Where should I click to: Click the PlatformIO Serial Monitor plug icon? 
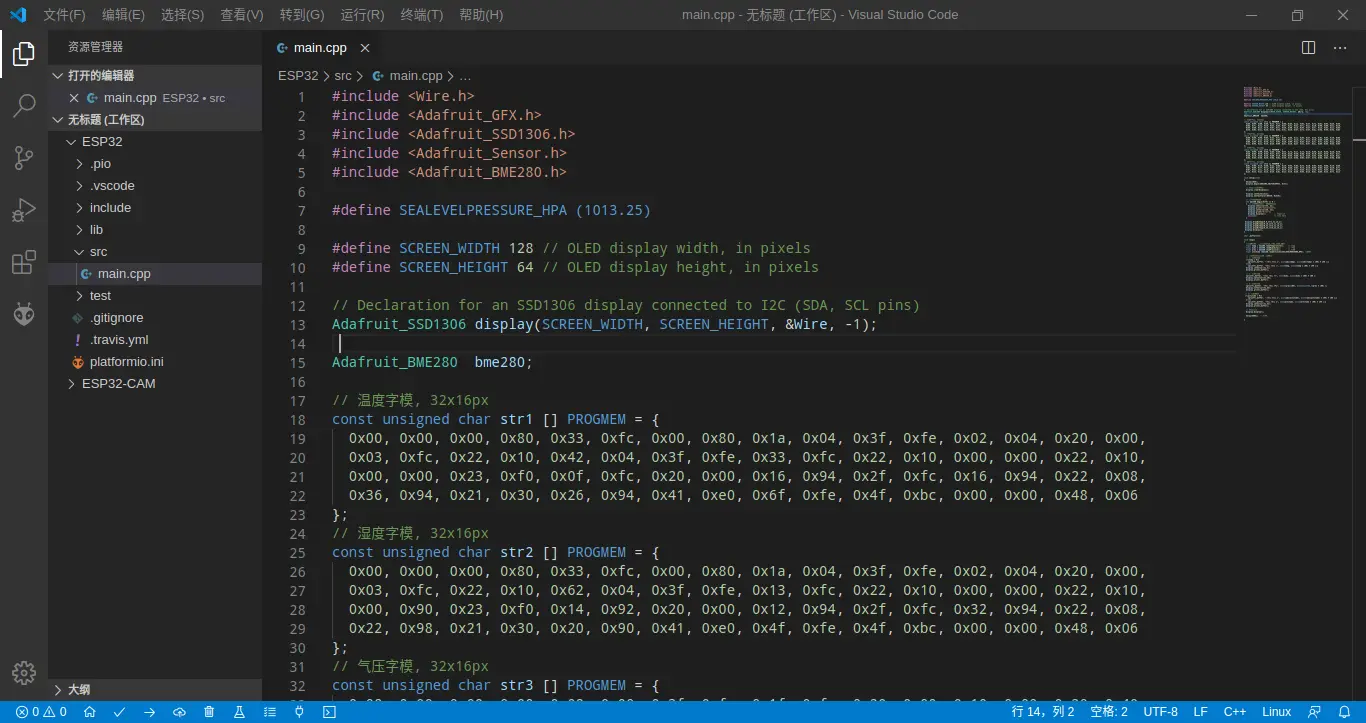tap(299, 712)
